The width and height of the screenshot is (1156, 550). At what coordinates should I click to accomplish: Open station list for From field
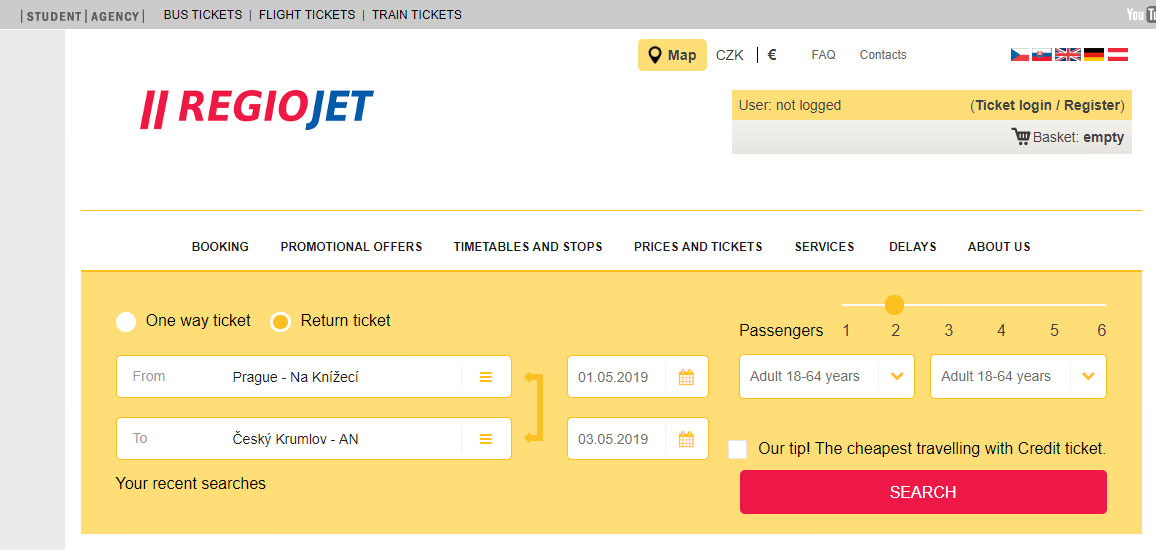[x=486, y=377]
